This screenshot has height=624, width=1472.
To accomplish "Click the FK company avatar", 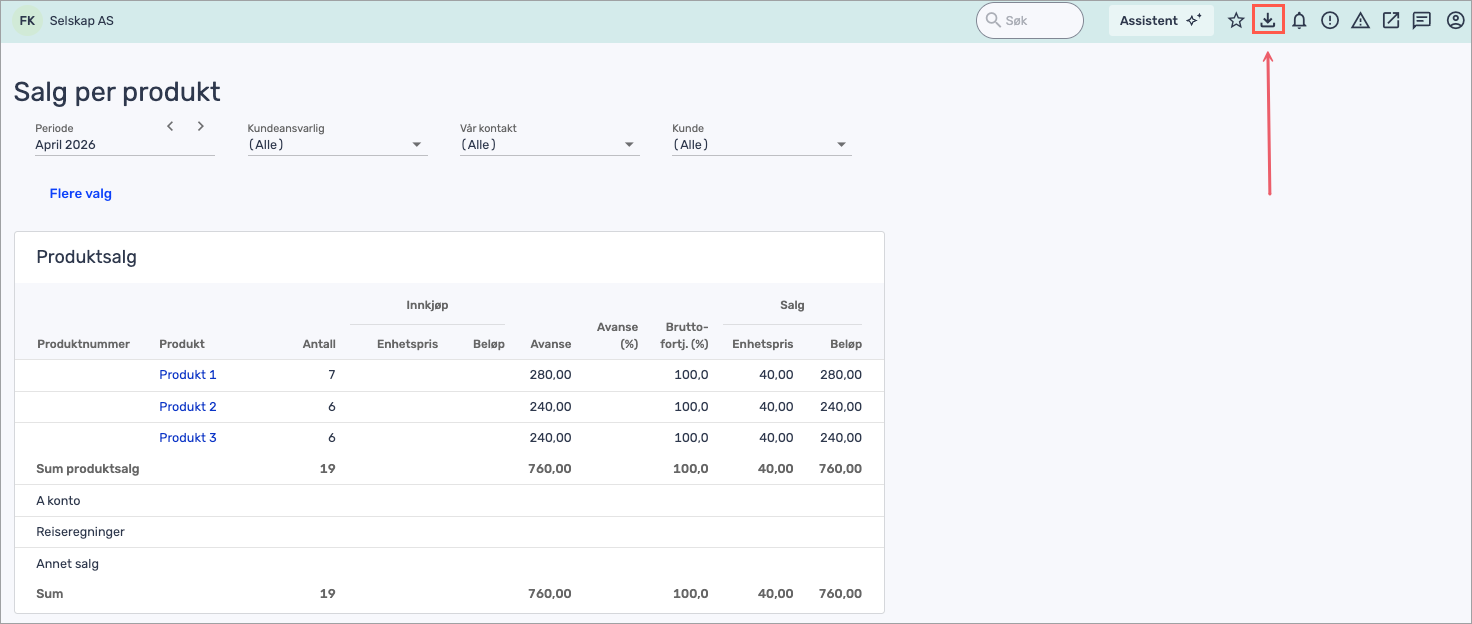I will pos(27,20).
